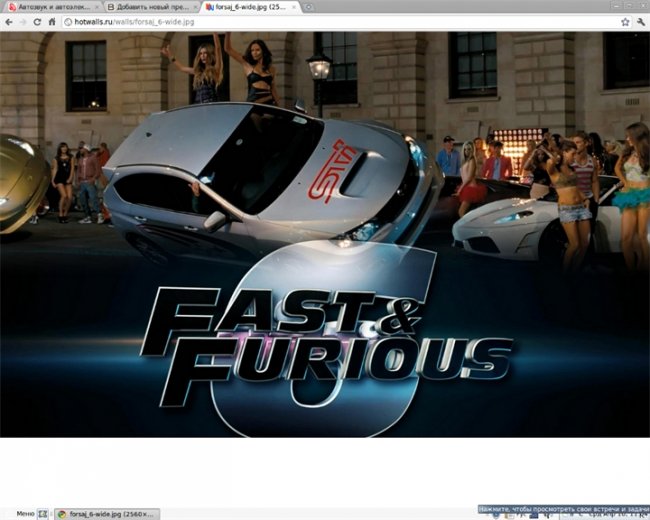Click the browser Forward arrow button
Screen dimensions: 650x520
pyautogui.click(x=23, y=21)
